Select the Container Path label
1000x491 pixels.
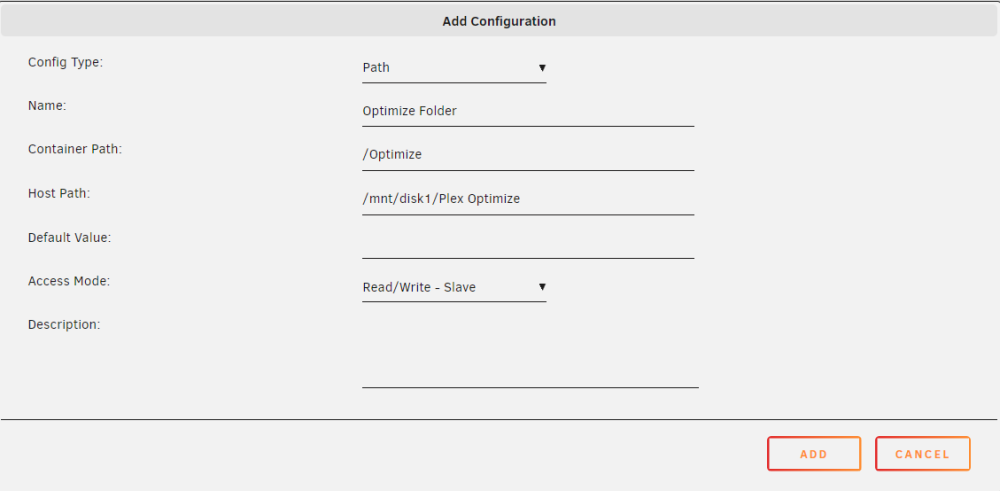[75, 149]
